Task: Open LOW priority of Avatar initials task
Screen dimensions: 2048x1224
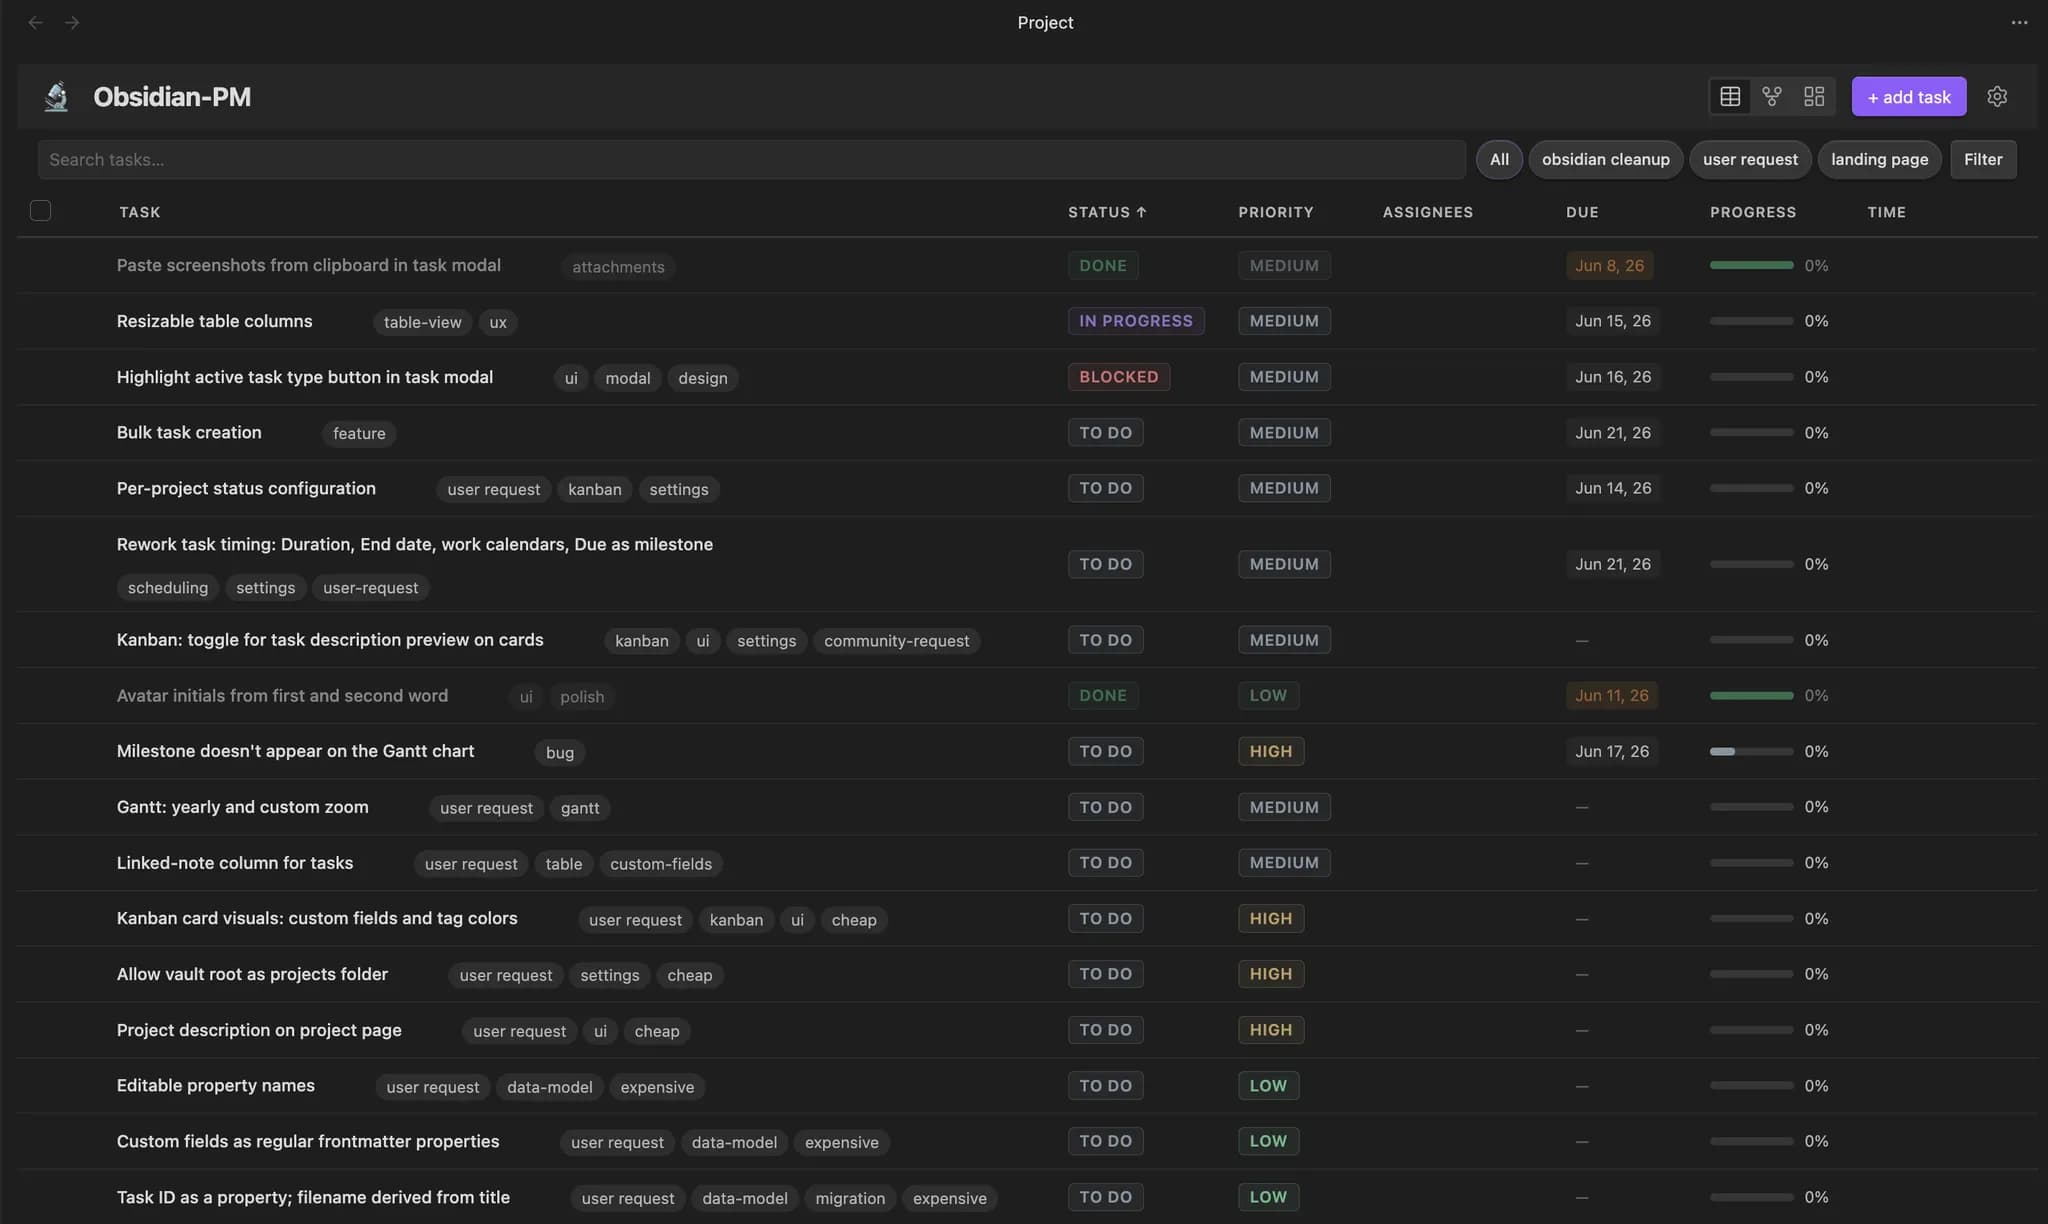Action: pyautogui.click(x=1268, y=695)
